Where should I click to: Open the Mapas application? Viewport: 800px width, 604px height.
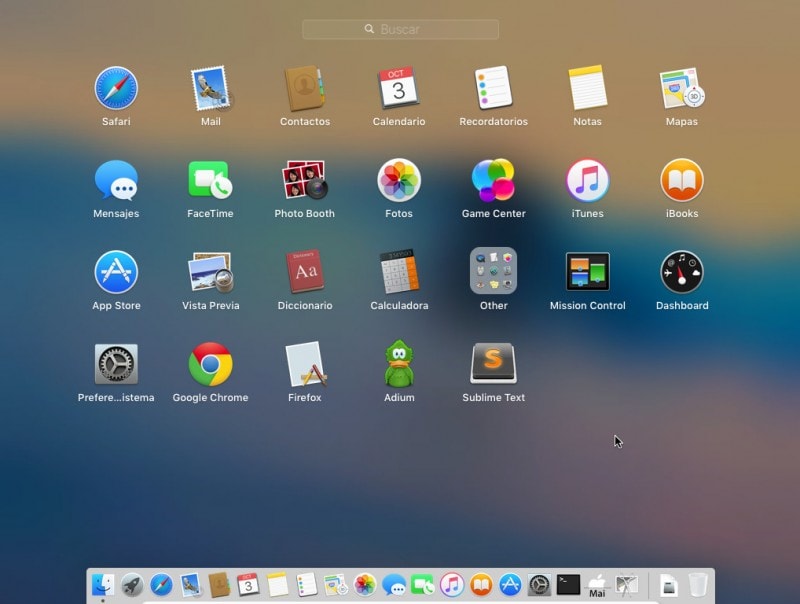(681, 94)
